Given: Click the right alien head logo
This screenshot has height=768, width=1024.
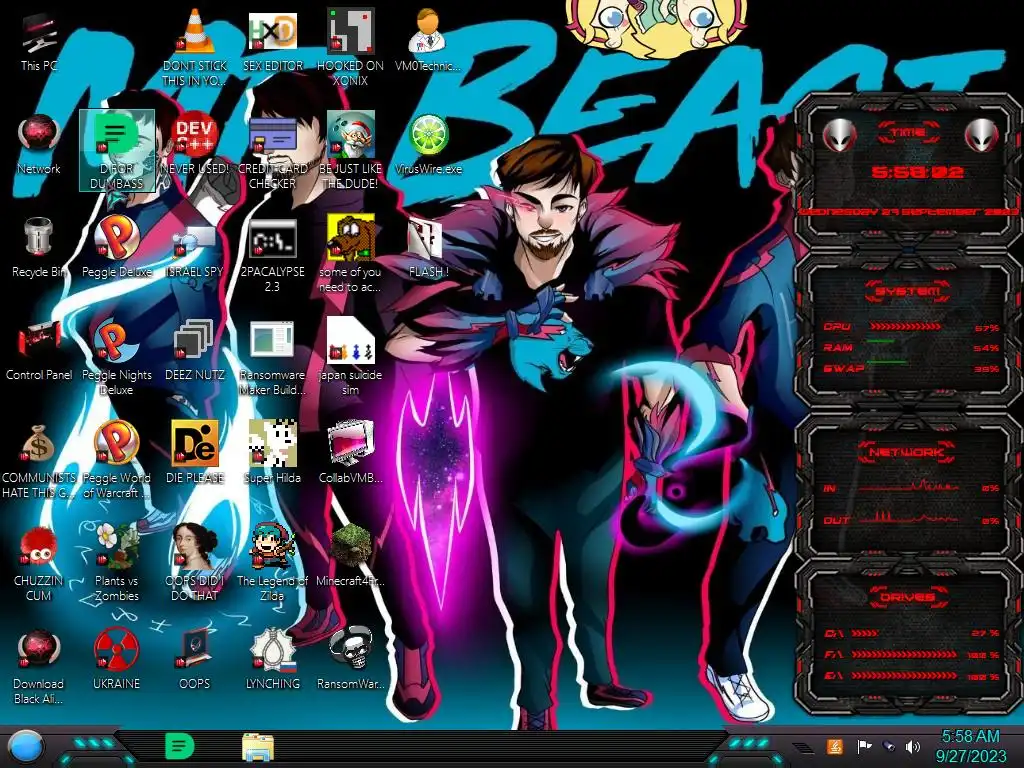Looking at the screenshot, I should coord(982,135).
